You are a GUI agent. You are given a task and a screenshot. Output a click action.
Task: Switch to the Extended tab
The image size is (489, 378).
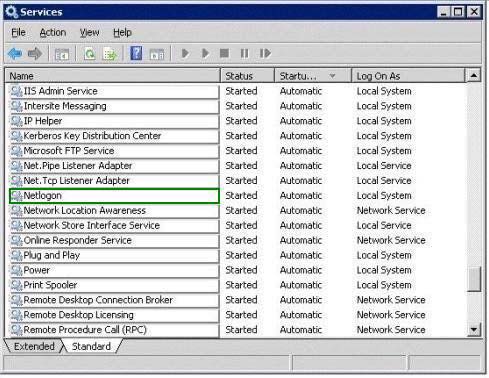pyautogui.click(x=34, y=346)
